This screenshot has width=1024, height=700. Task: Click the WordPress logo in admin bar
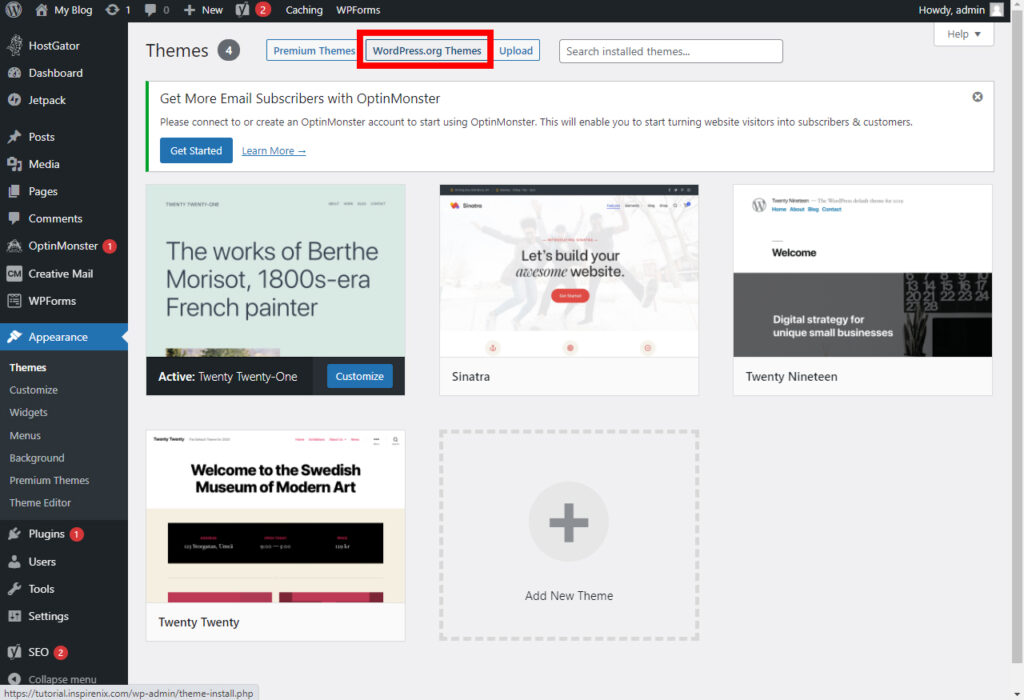[x=14, y=10]
